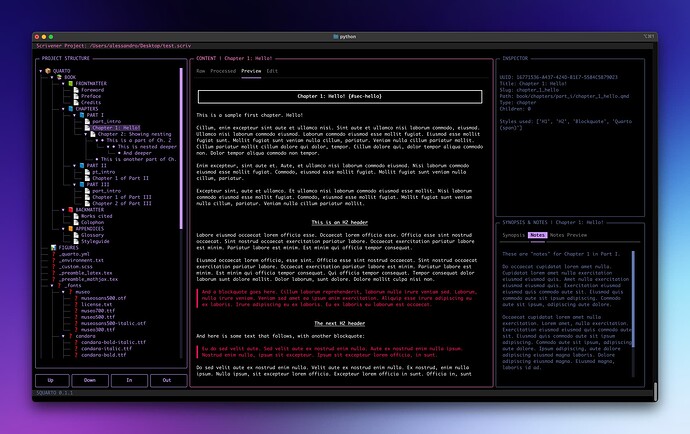This screenshot has width=690, height=434.
Task: Click the Chapter 1: Hello! document icon
Action: tap(88, 128)
